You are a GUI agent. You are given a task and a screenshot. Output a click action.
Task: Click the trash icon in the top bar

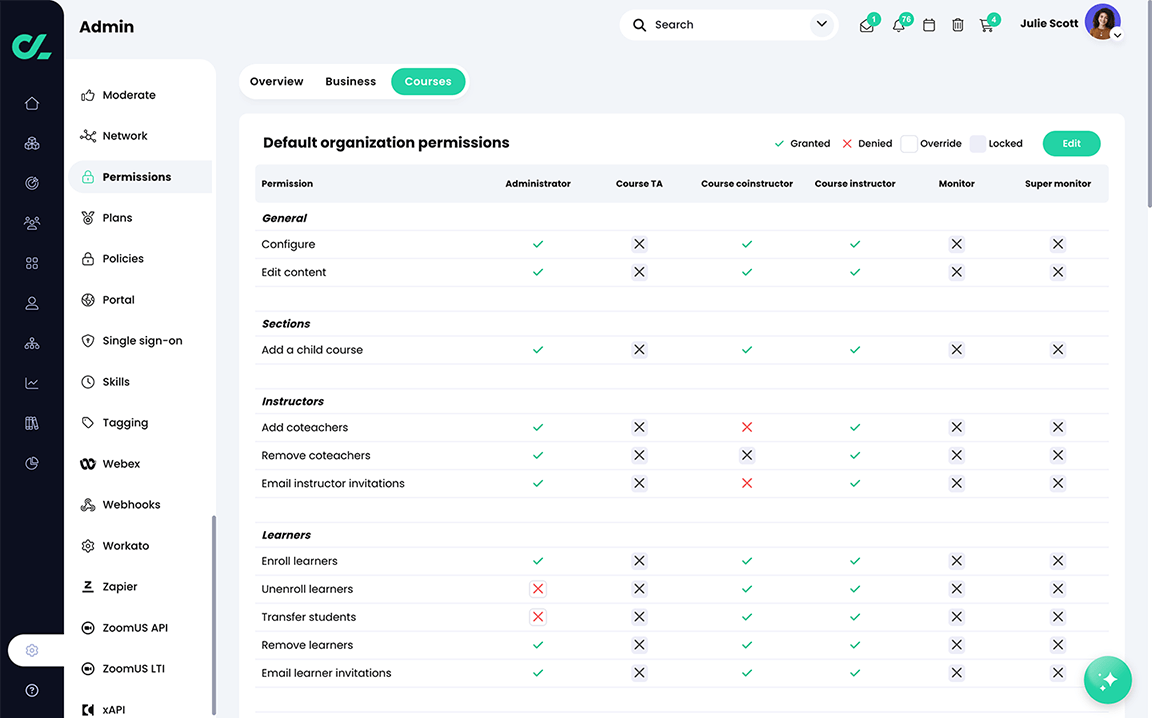pos(957,25)
